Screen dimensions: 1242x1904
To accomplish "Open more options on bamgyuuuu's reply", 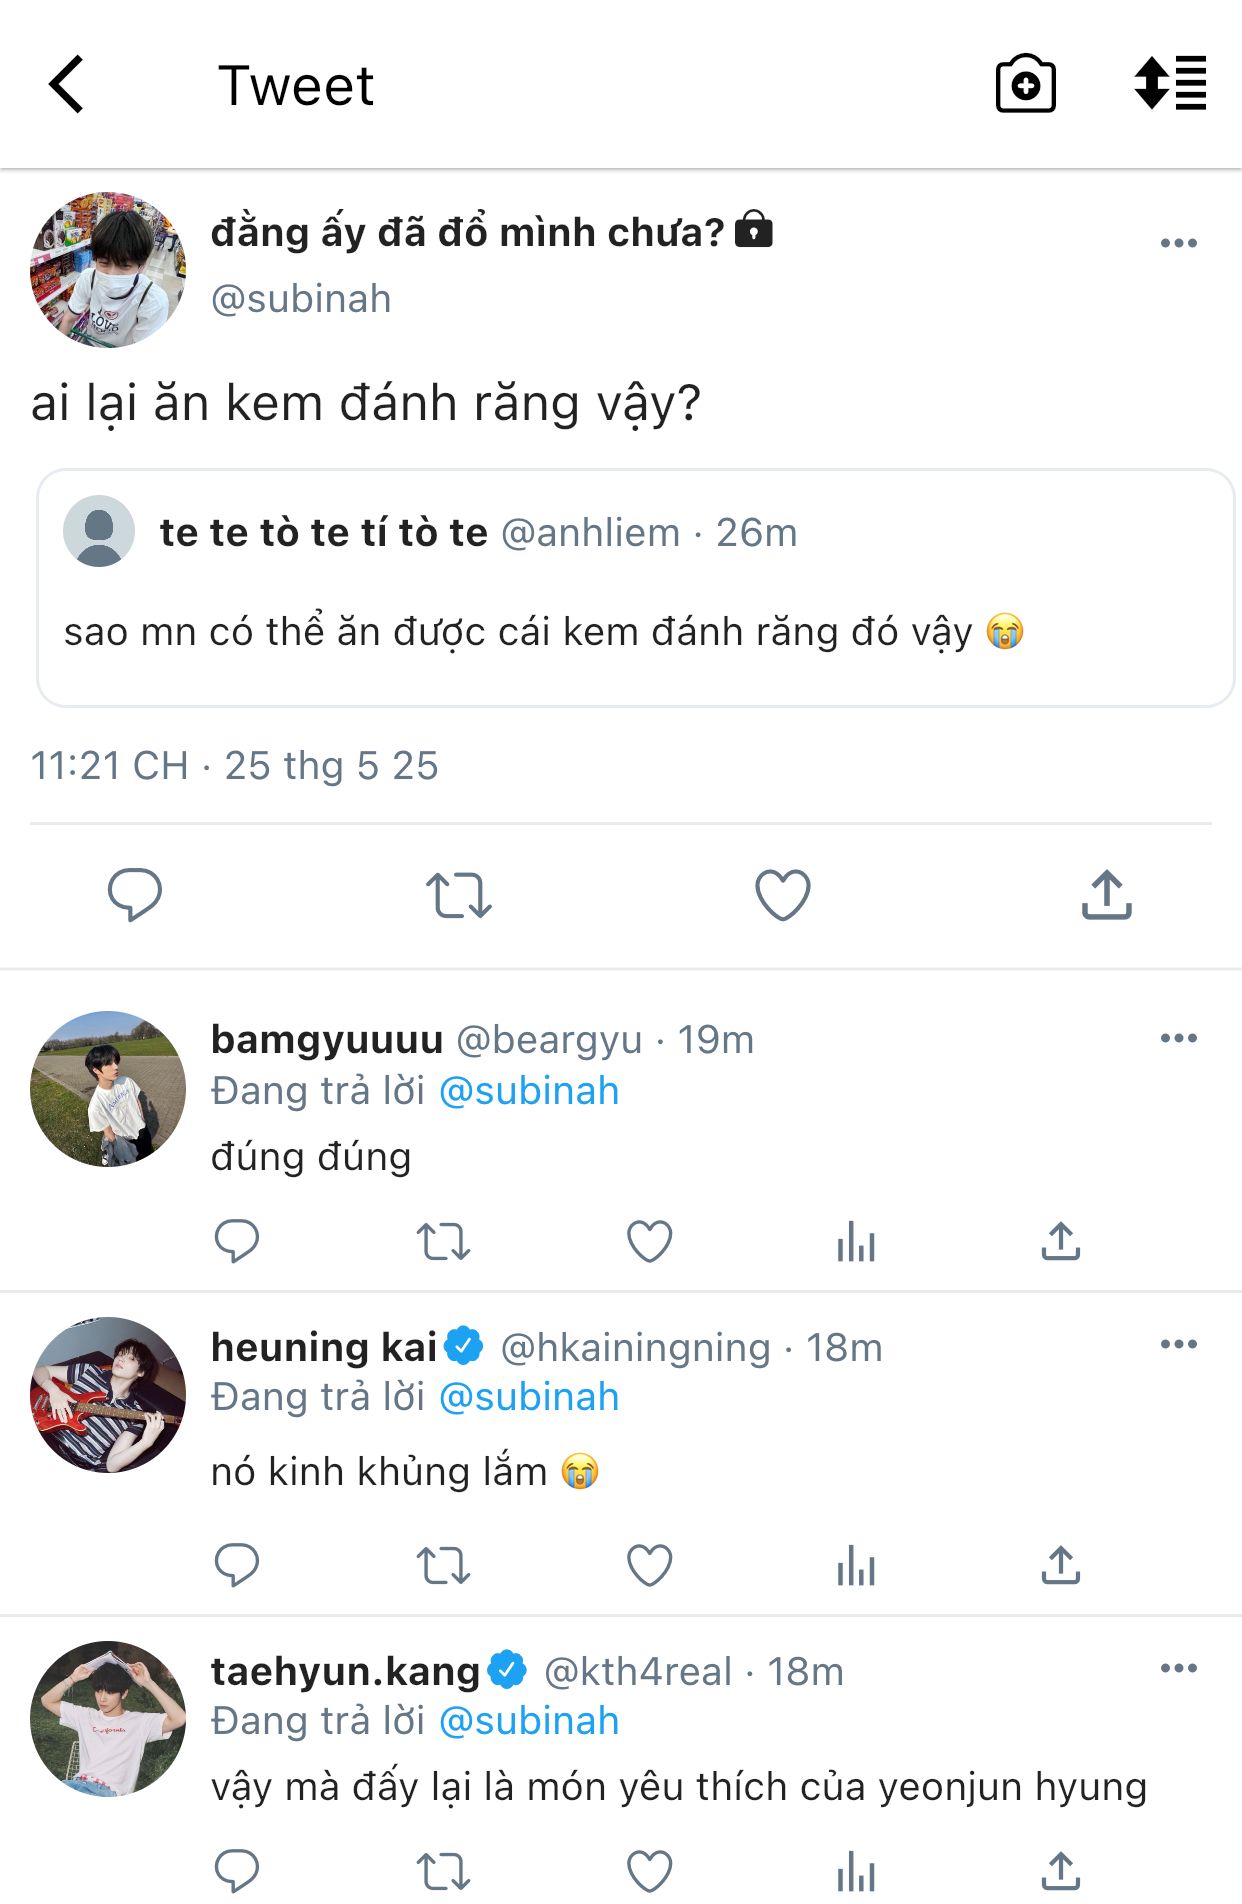I will (1178, 1038).
